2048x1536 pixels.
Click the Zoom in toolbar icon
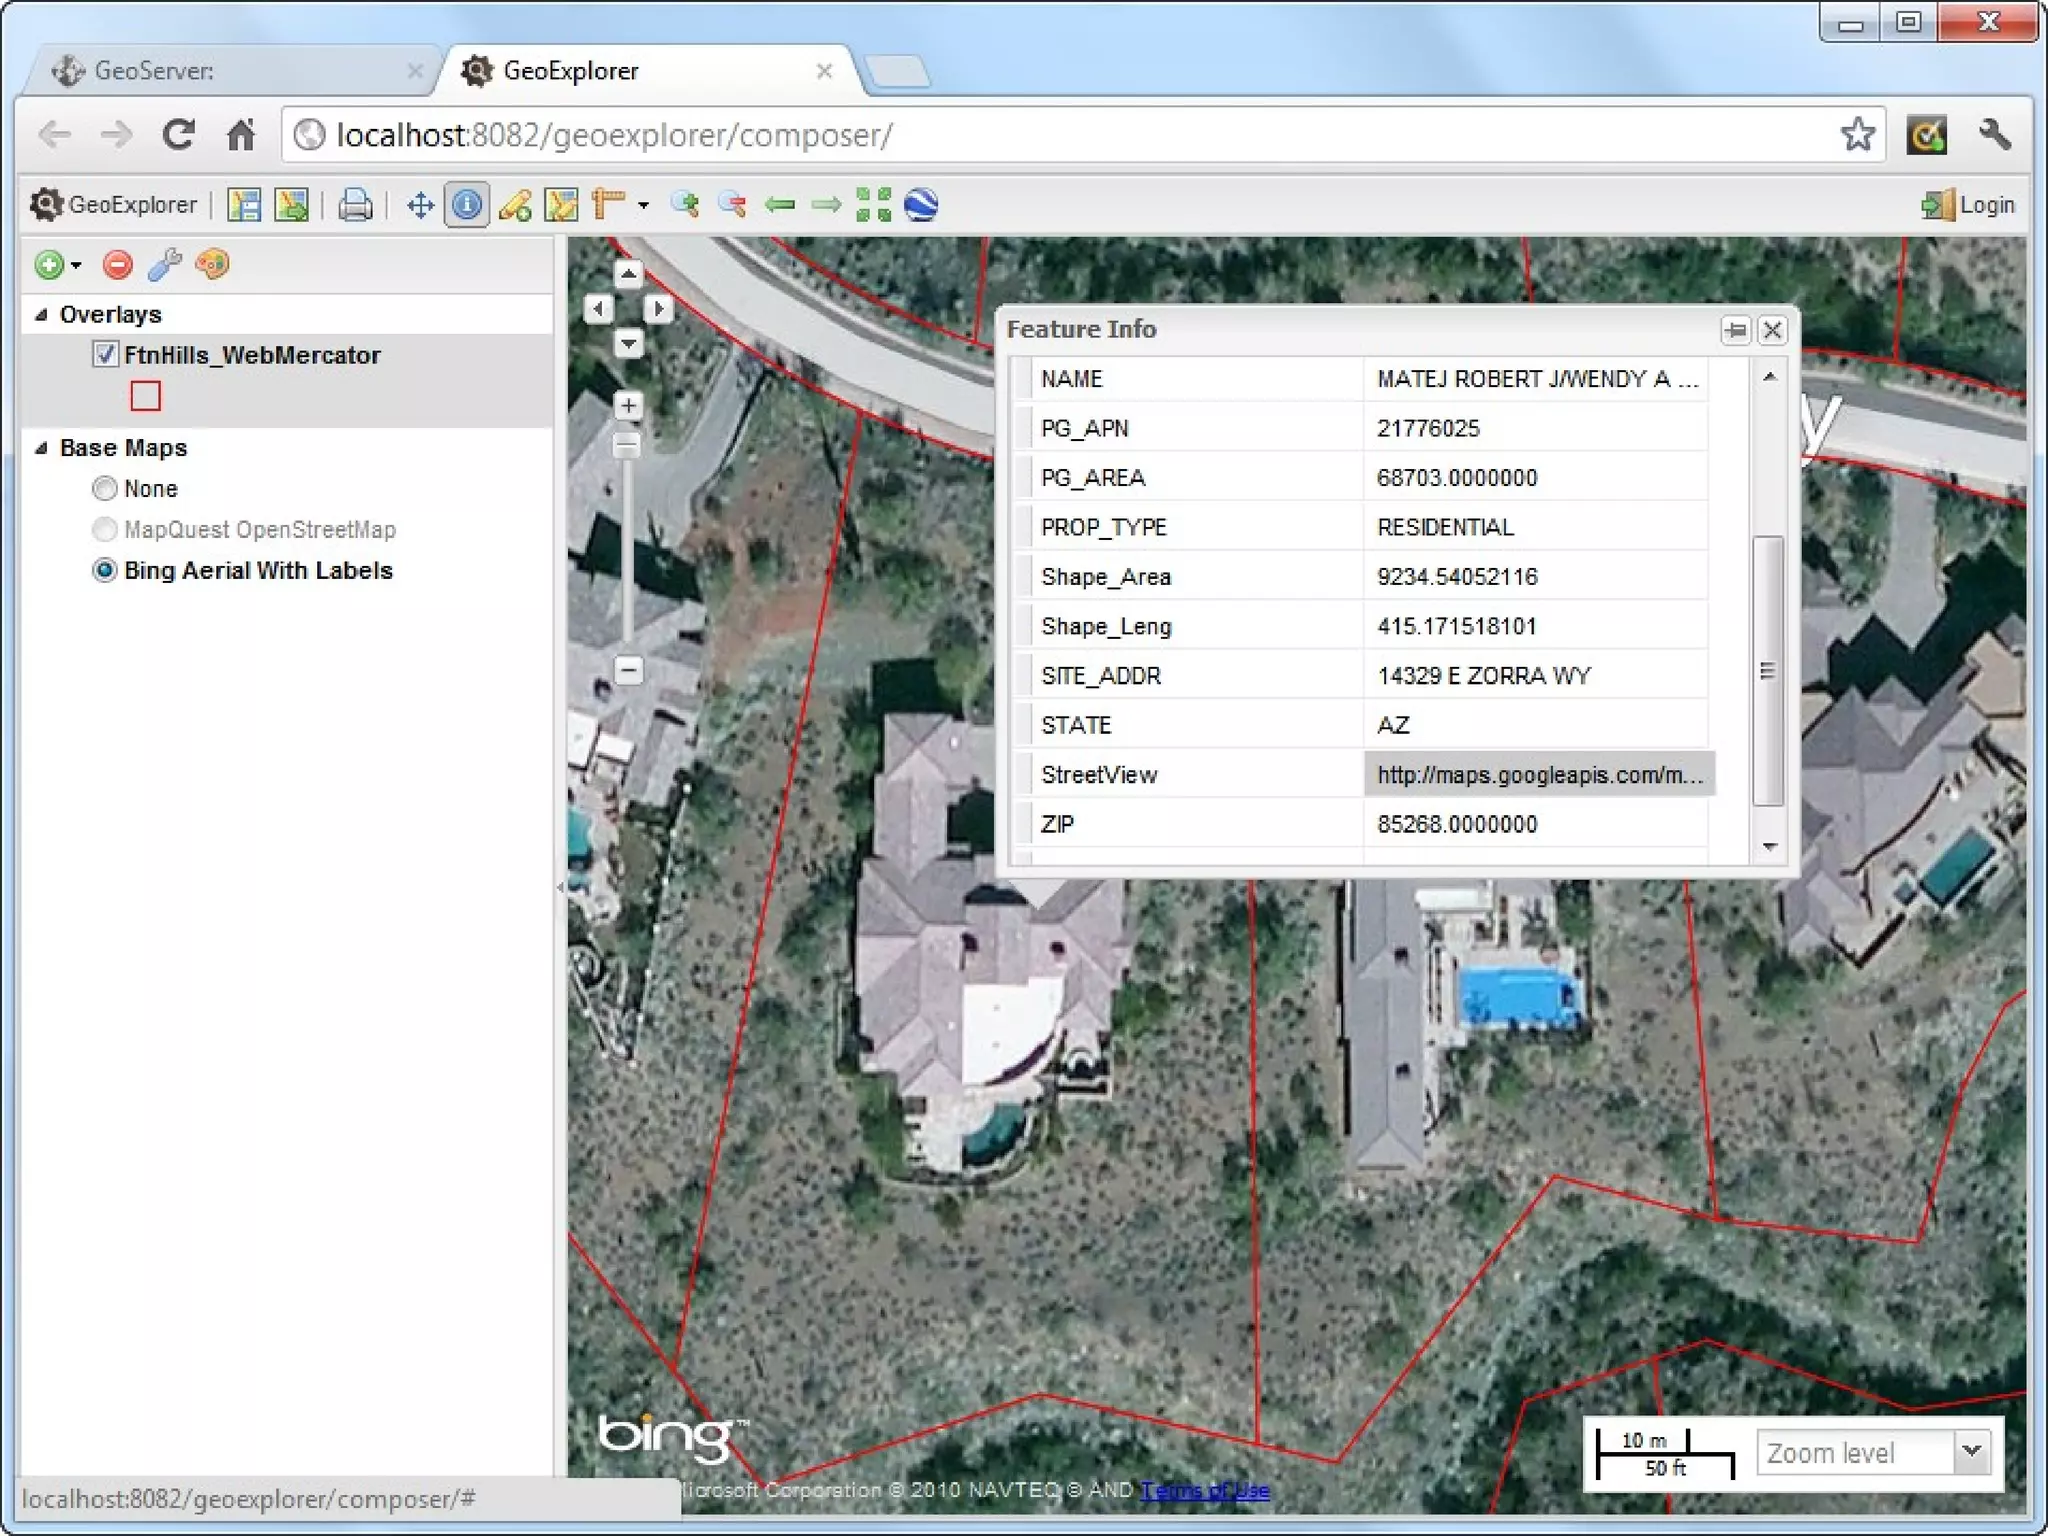pyautogui.click(x=685, y=205)
